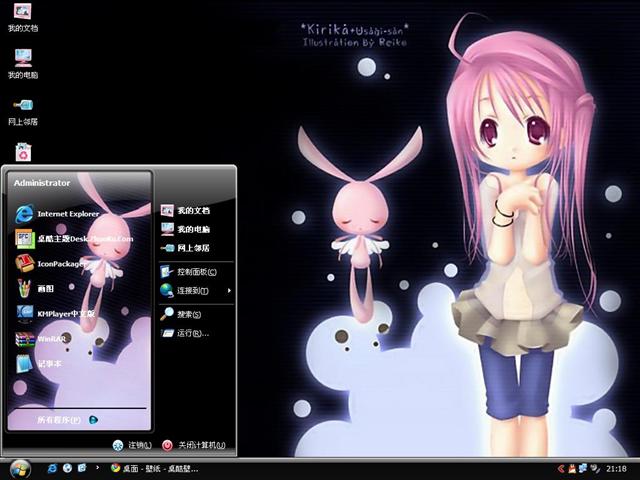
Task: Open WinRAR from the Start menu
Action: coord(50,339)
